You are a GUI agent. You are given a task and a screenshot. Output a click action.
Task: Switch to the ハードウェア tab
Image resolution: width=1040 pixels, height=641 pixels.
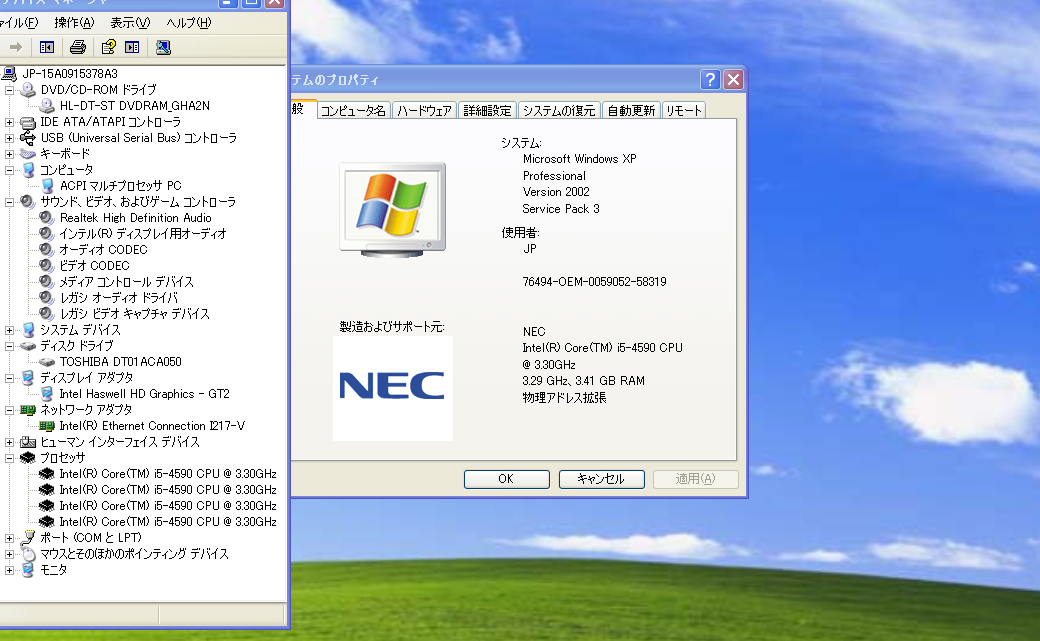424,110
